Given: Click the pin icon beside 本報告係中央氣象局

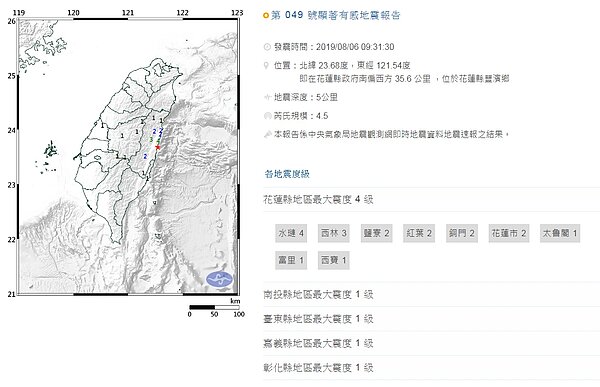Looking at the screenshot, I should (267, 134).
